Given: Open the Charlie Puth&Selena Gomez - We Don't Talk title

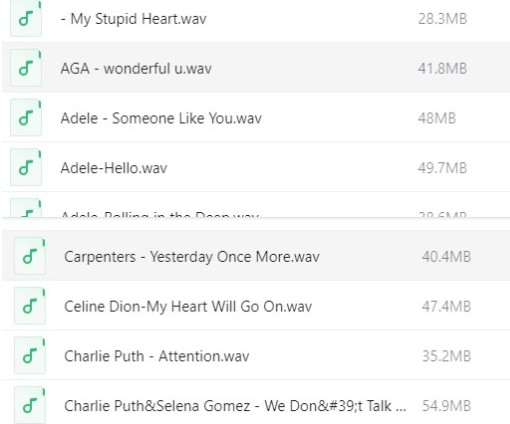Looking at the screenshot, I should (x=235, y=406).
